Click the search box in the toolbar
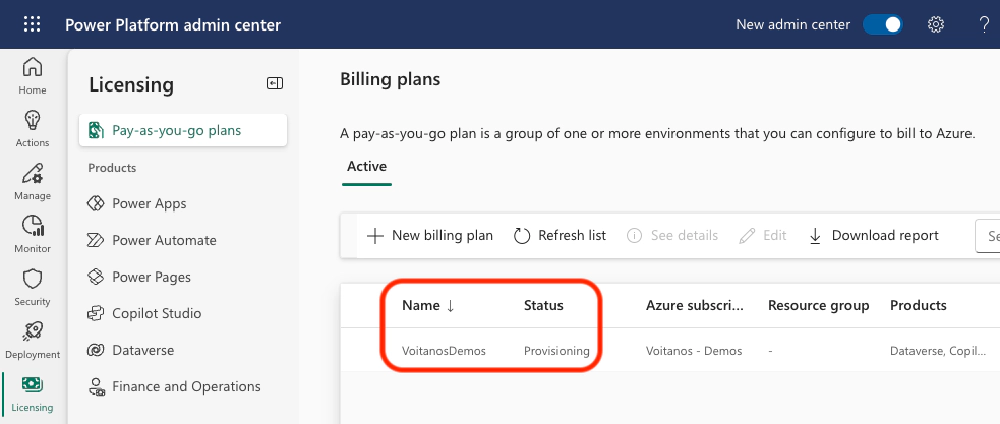 point(988,236)
